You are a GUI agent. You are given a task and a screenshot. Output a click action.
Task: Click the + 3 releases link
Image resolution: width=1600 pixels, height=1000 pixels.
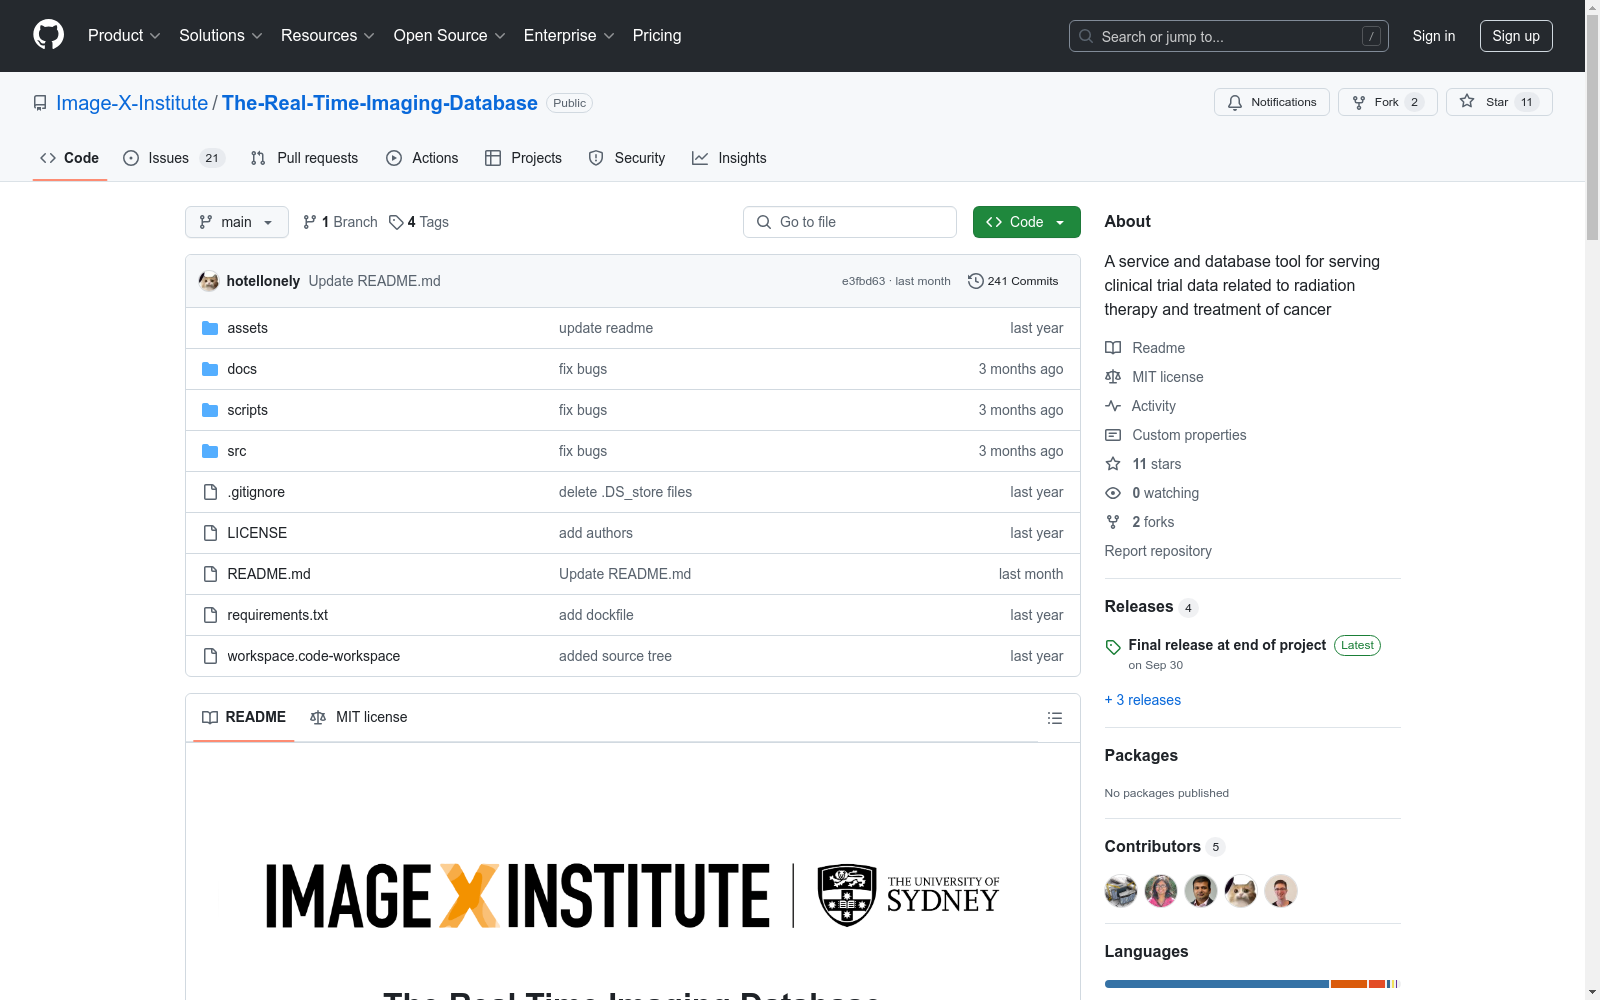[1143, 700]
